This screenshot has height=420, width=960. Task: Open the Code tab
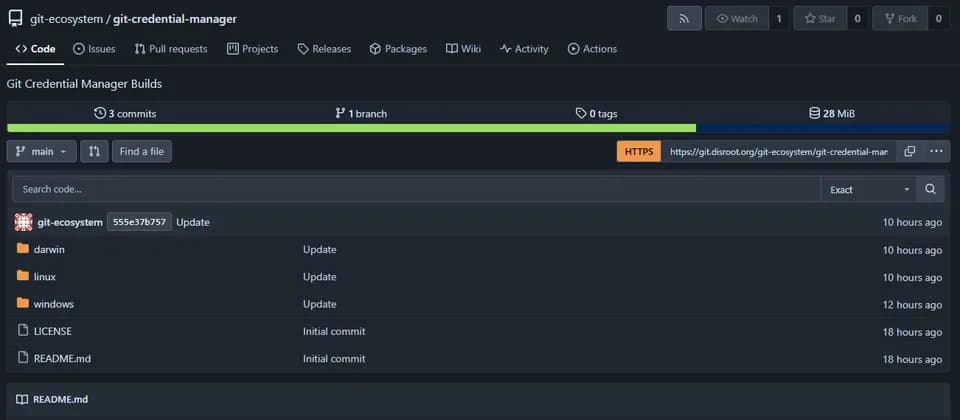coord(36,49)
